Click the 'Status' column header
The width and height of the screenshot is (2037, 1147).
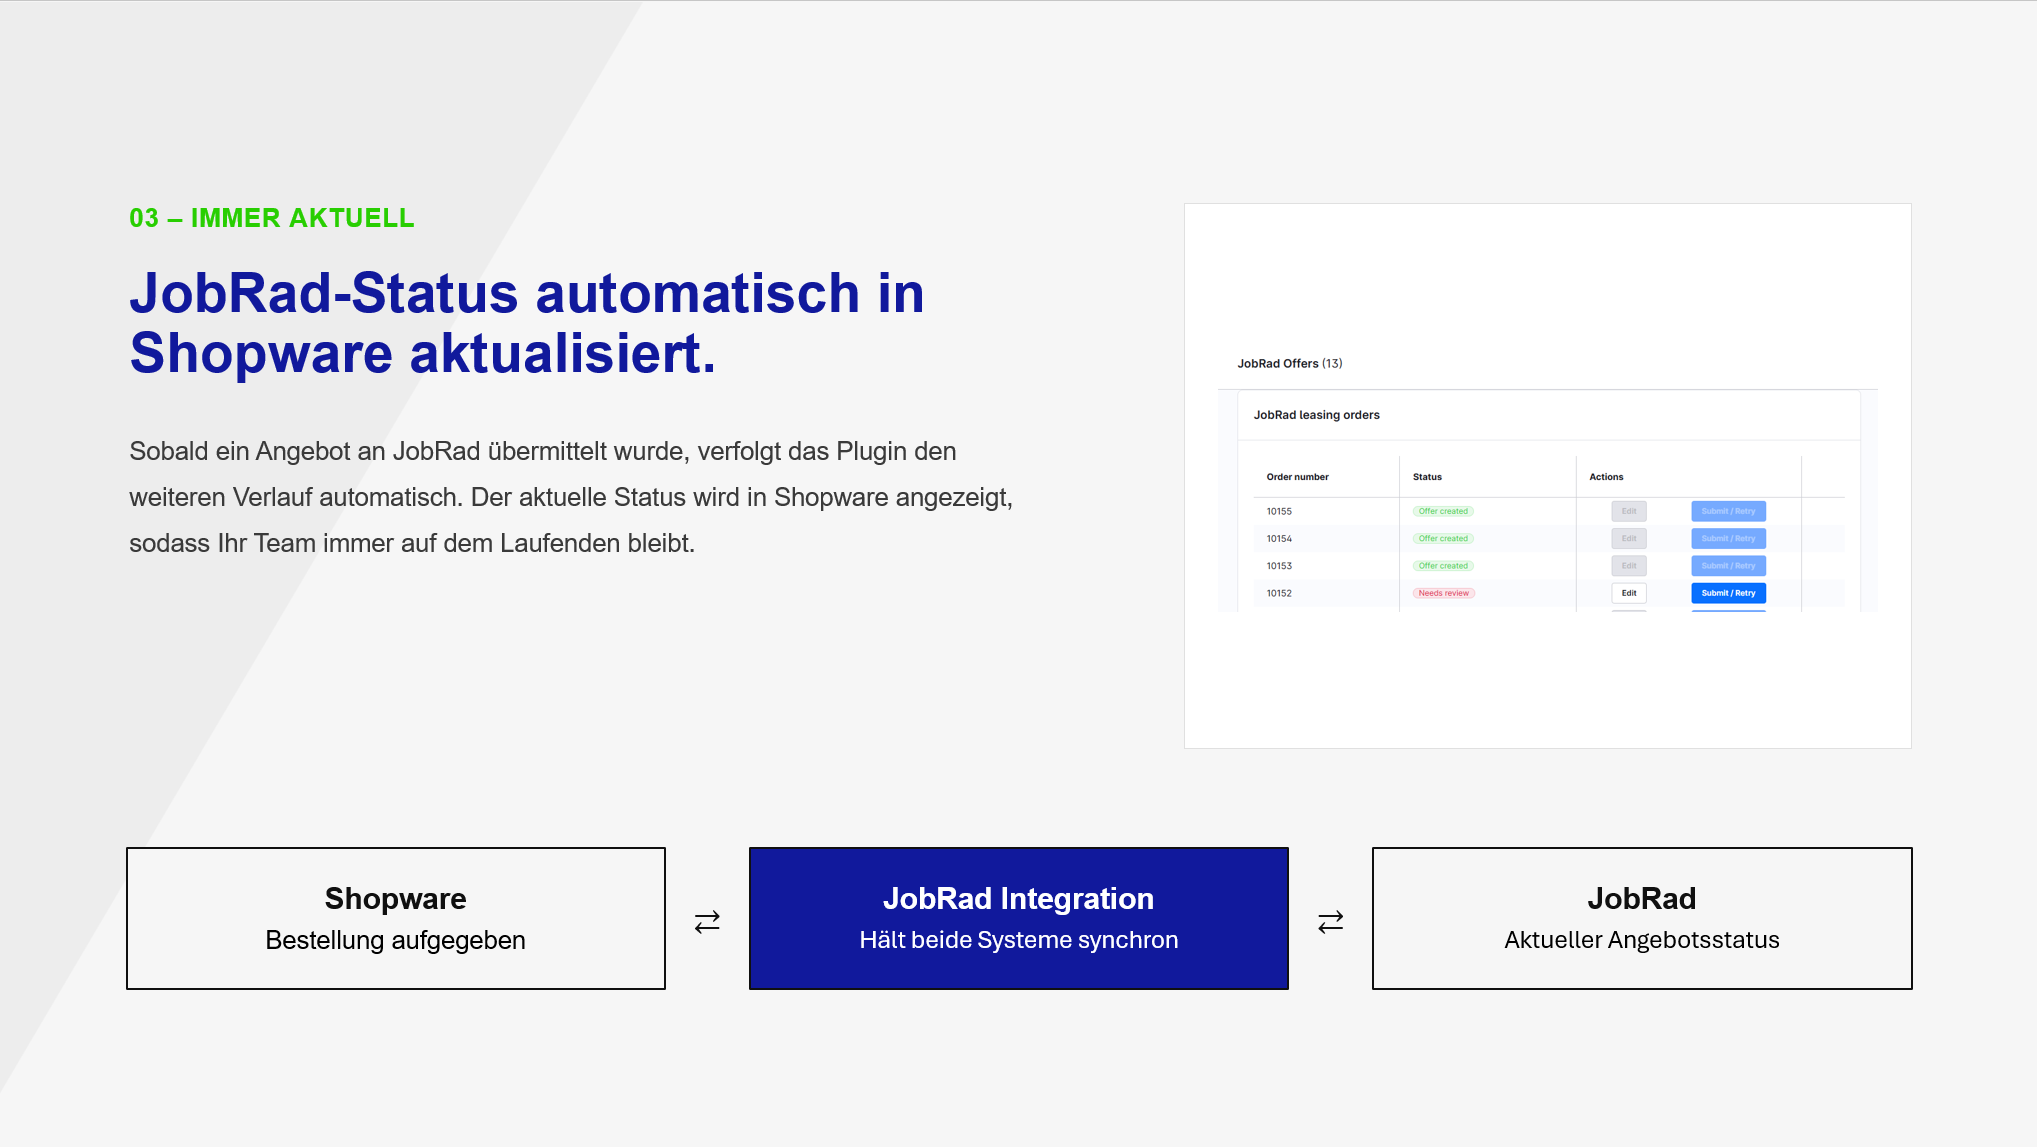coord(1427,477)
